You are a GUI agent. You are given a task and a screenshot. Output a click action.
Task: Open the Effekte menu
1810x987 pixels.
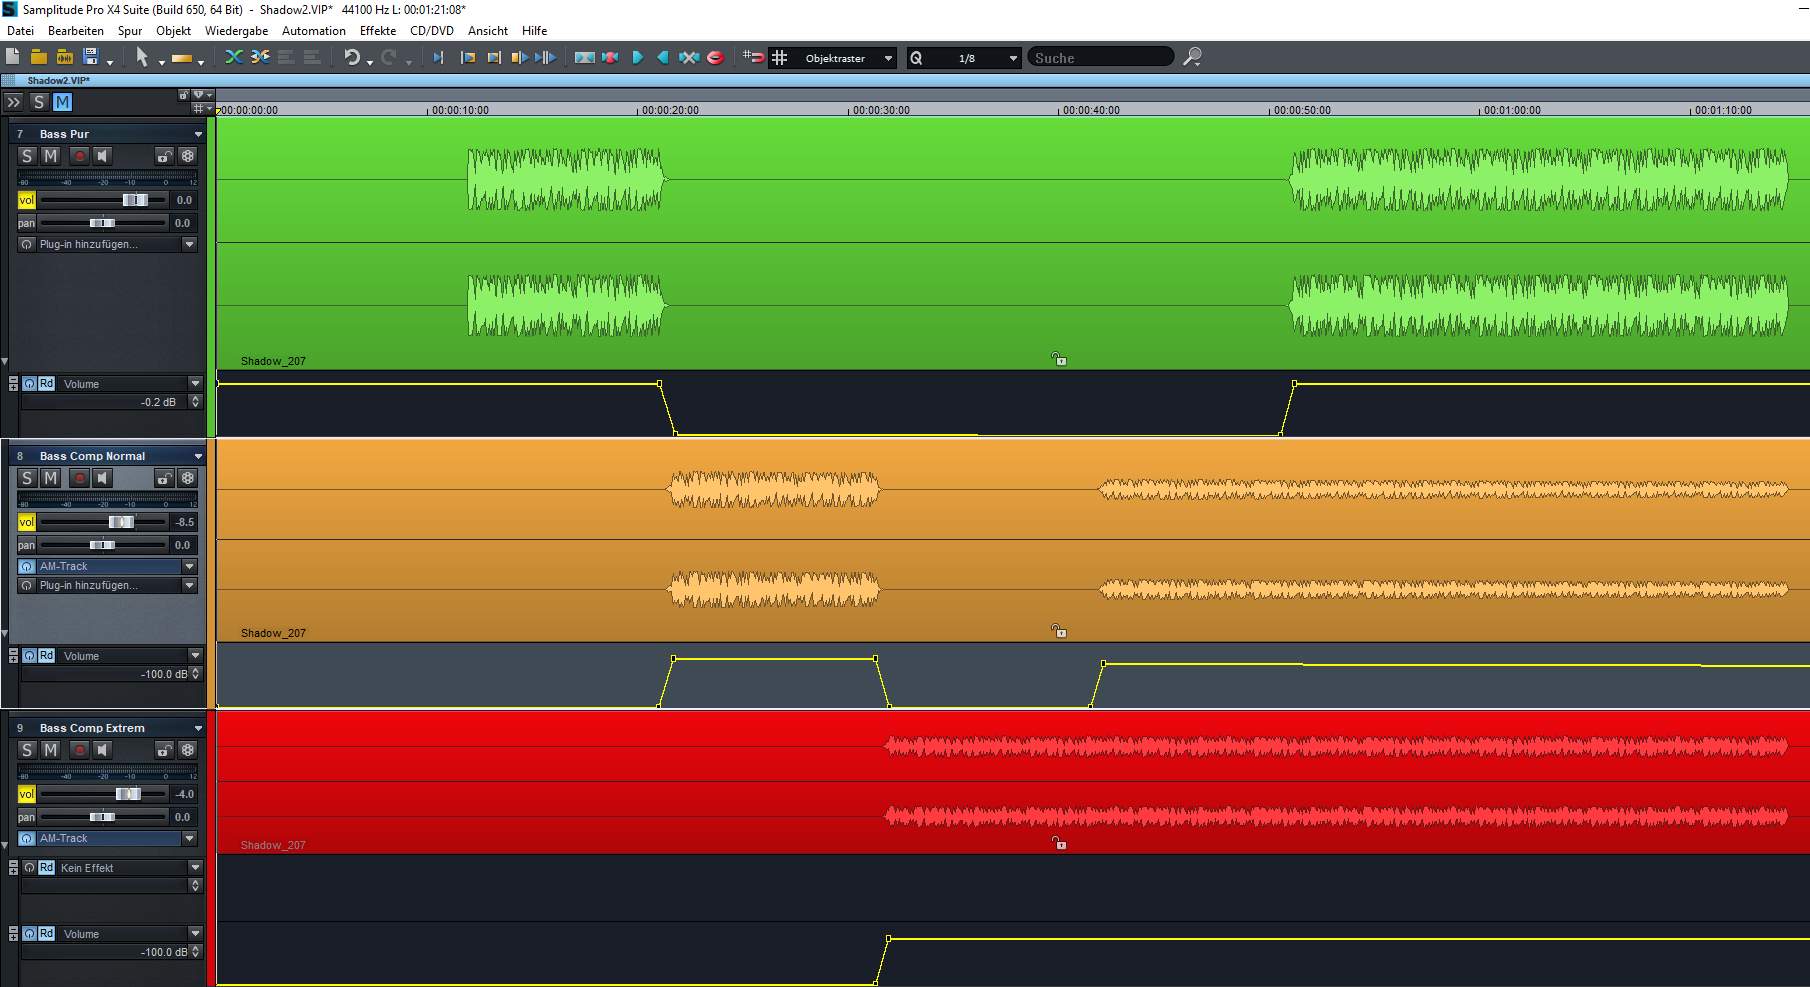(x=377, y=31)
